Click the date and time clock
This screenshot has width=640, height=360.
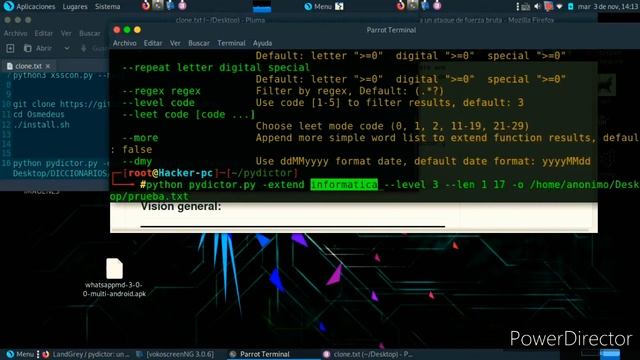(608, 7)
